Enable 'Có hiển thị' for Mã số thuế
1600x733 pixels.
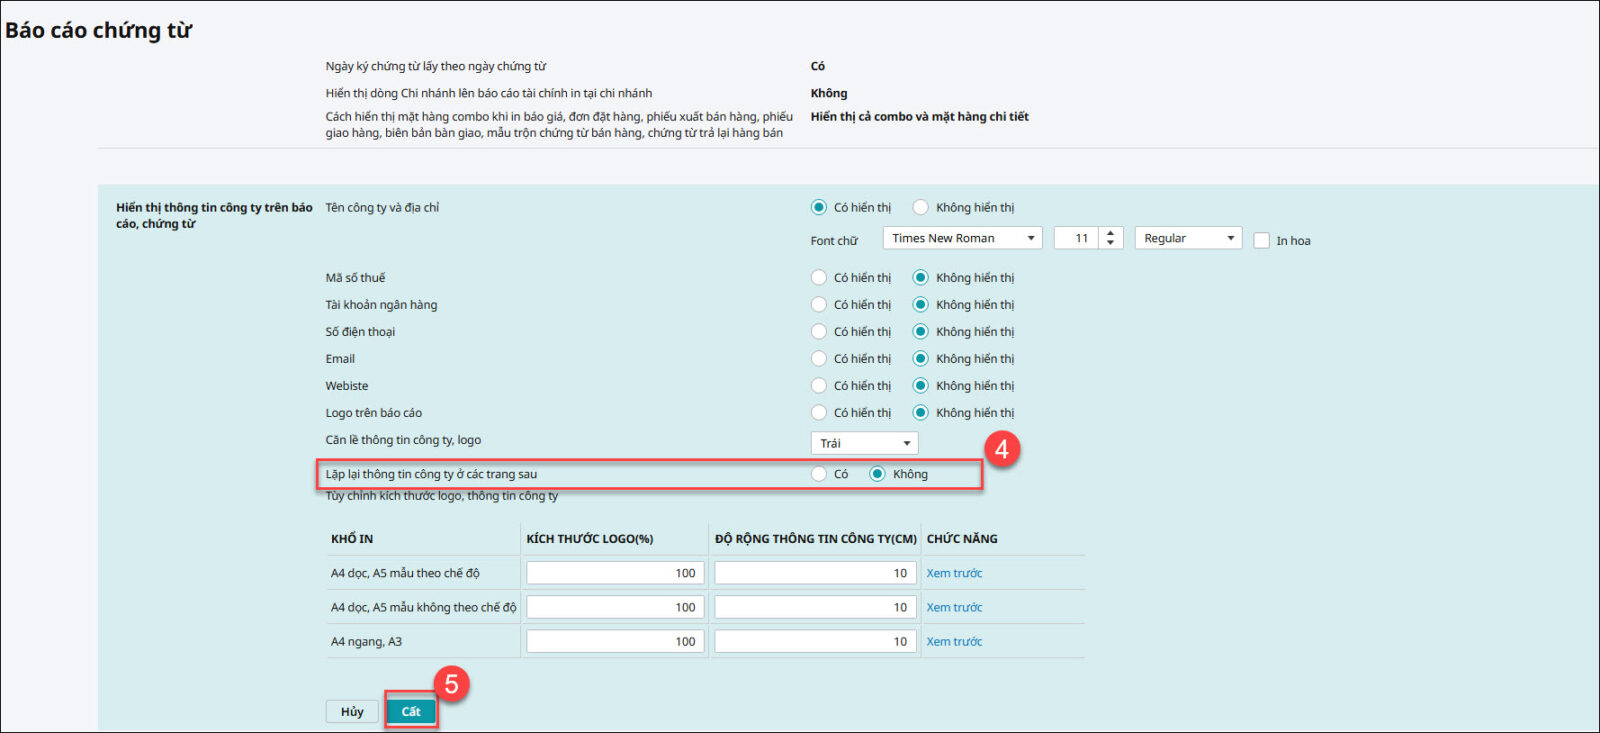819,277
